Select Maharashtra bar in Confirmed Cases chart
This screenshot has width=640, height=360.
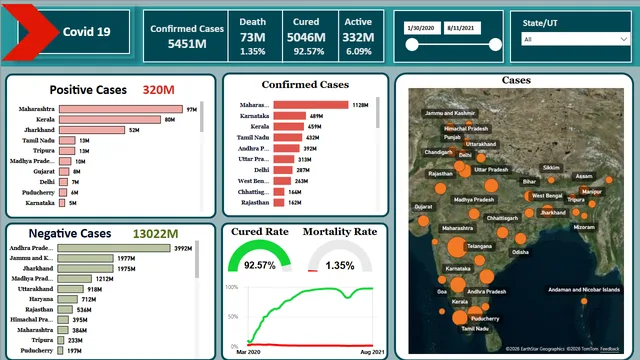311,105
